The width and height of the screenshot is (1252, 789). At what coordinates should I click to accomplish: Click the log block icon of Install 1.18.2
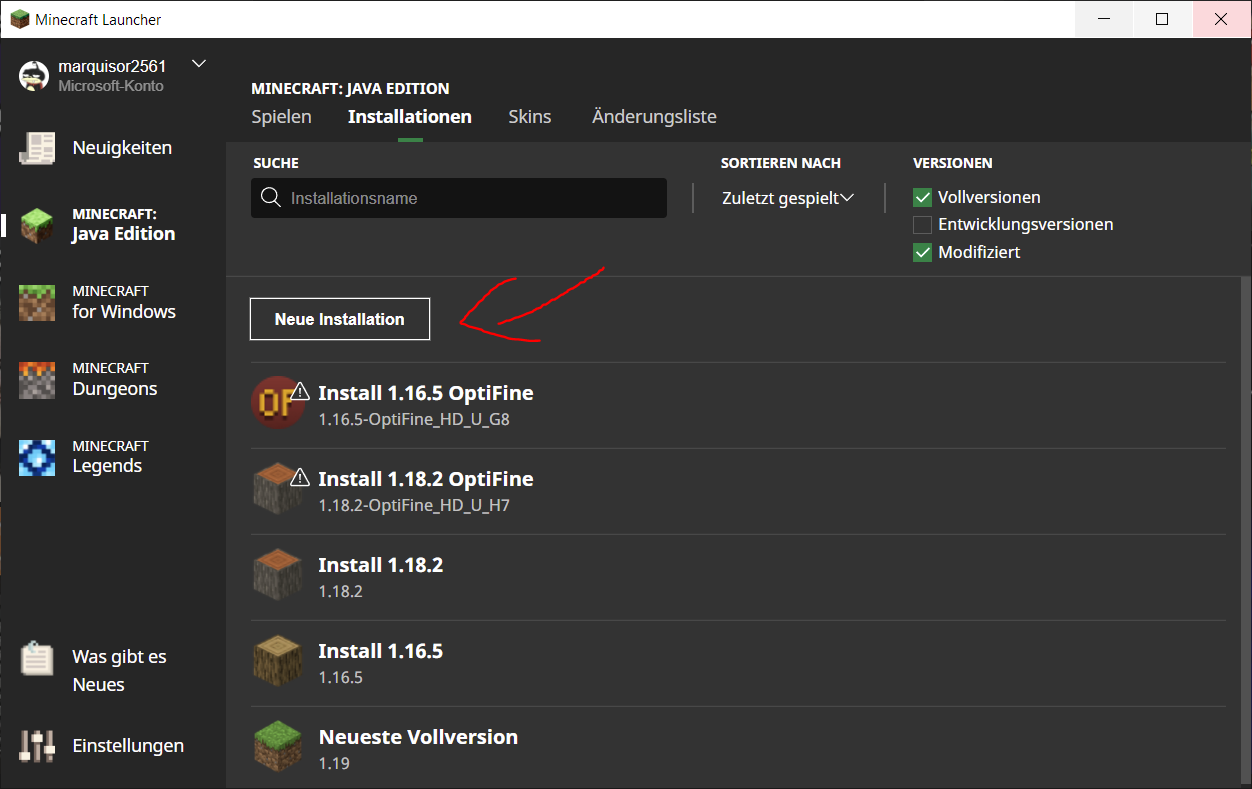(x=277, y=575)
